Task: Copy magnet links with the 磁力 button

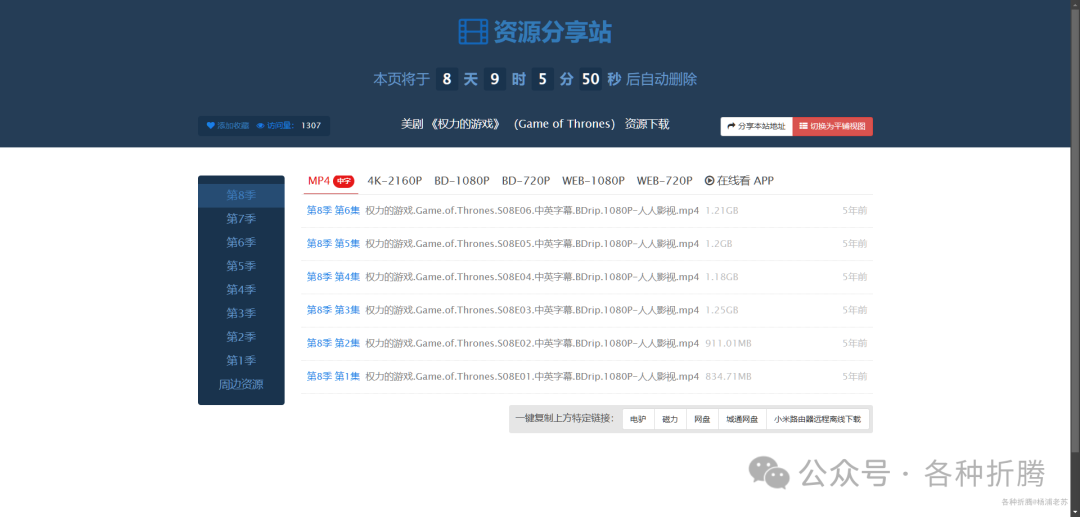Action: pos(670,419)
